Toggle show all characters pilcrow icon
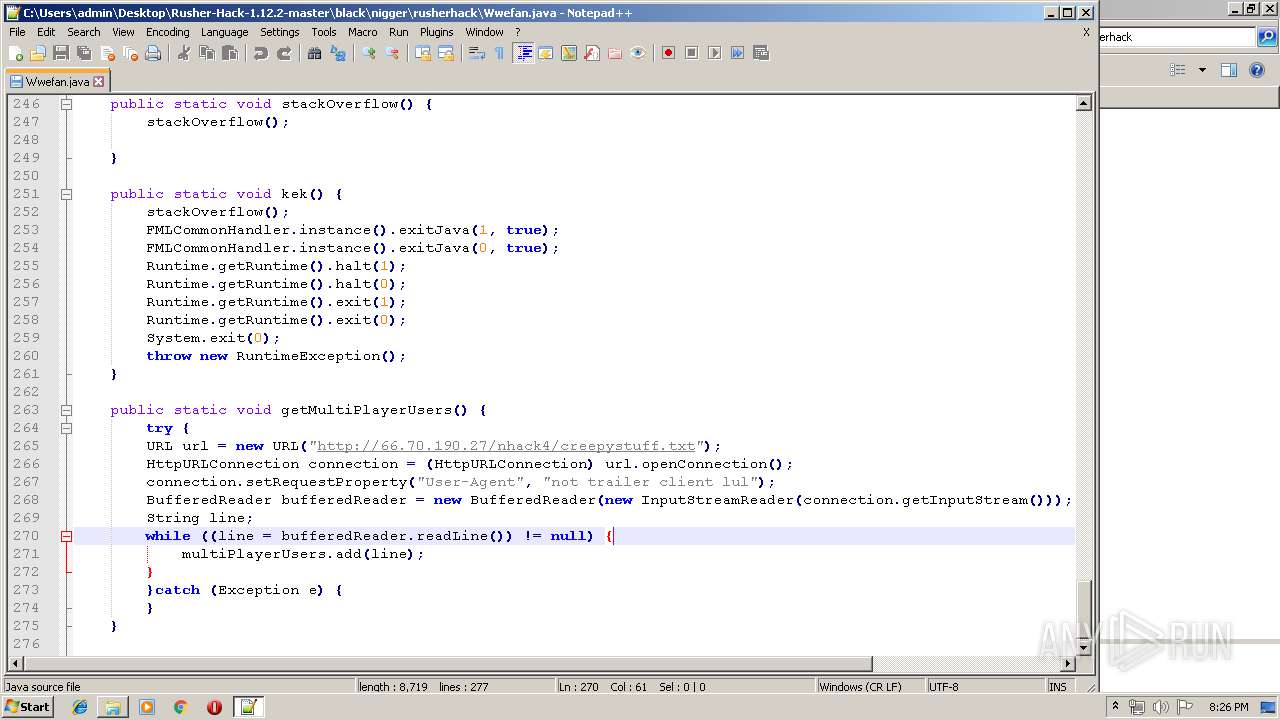The width and height of the screenshot is (1280, 720). tap(500, 53)
